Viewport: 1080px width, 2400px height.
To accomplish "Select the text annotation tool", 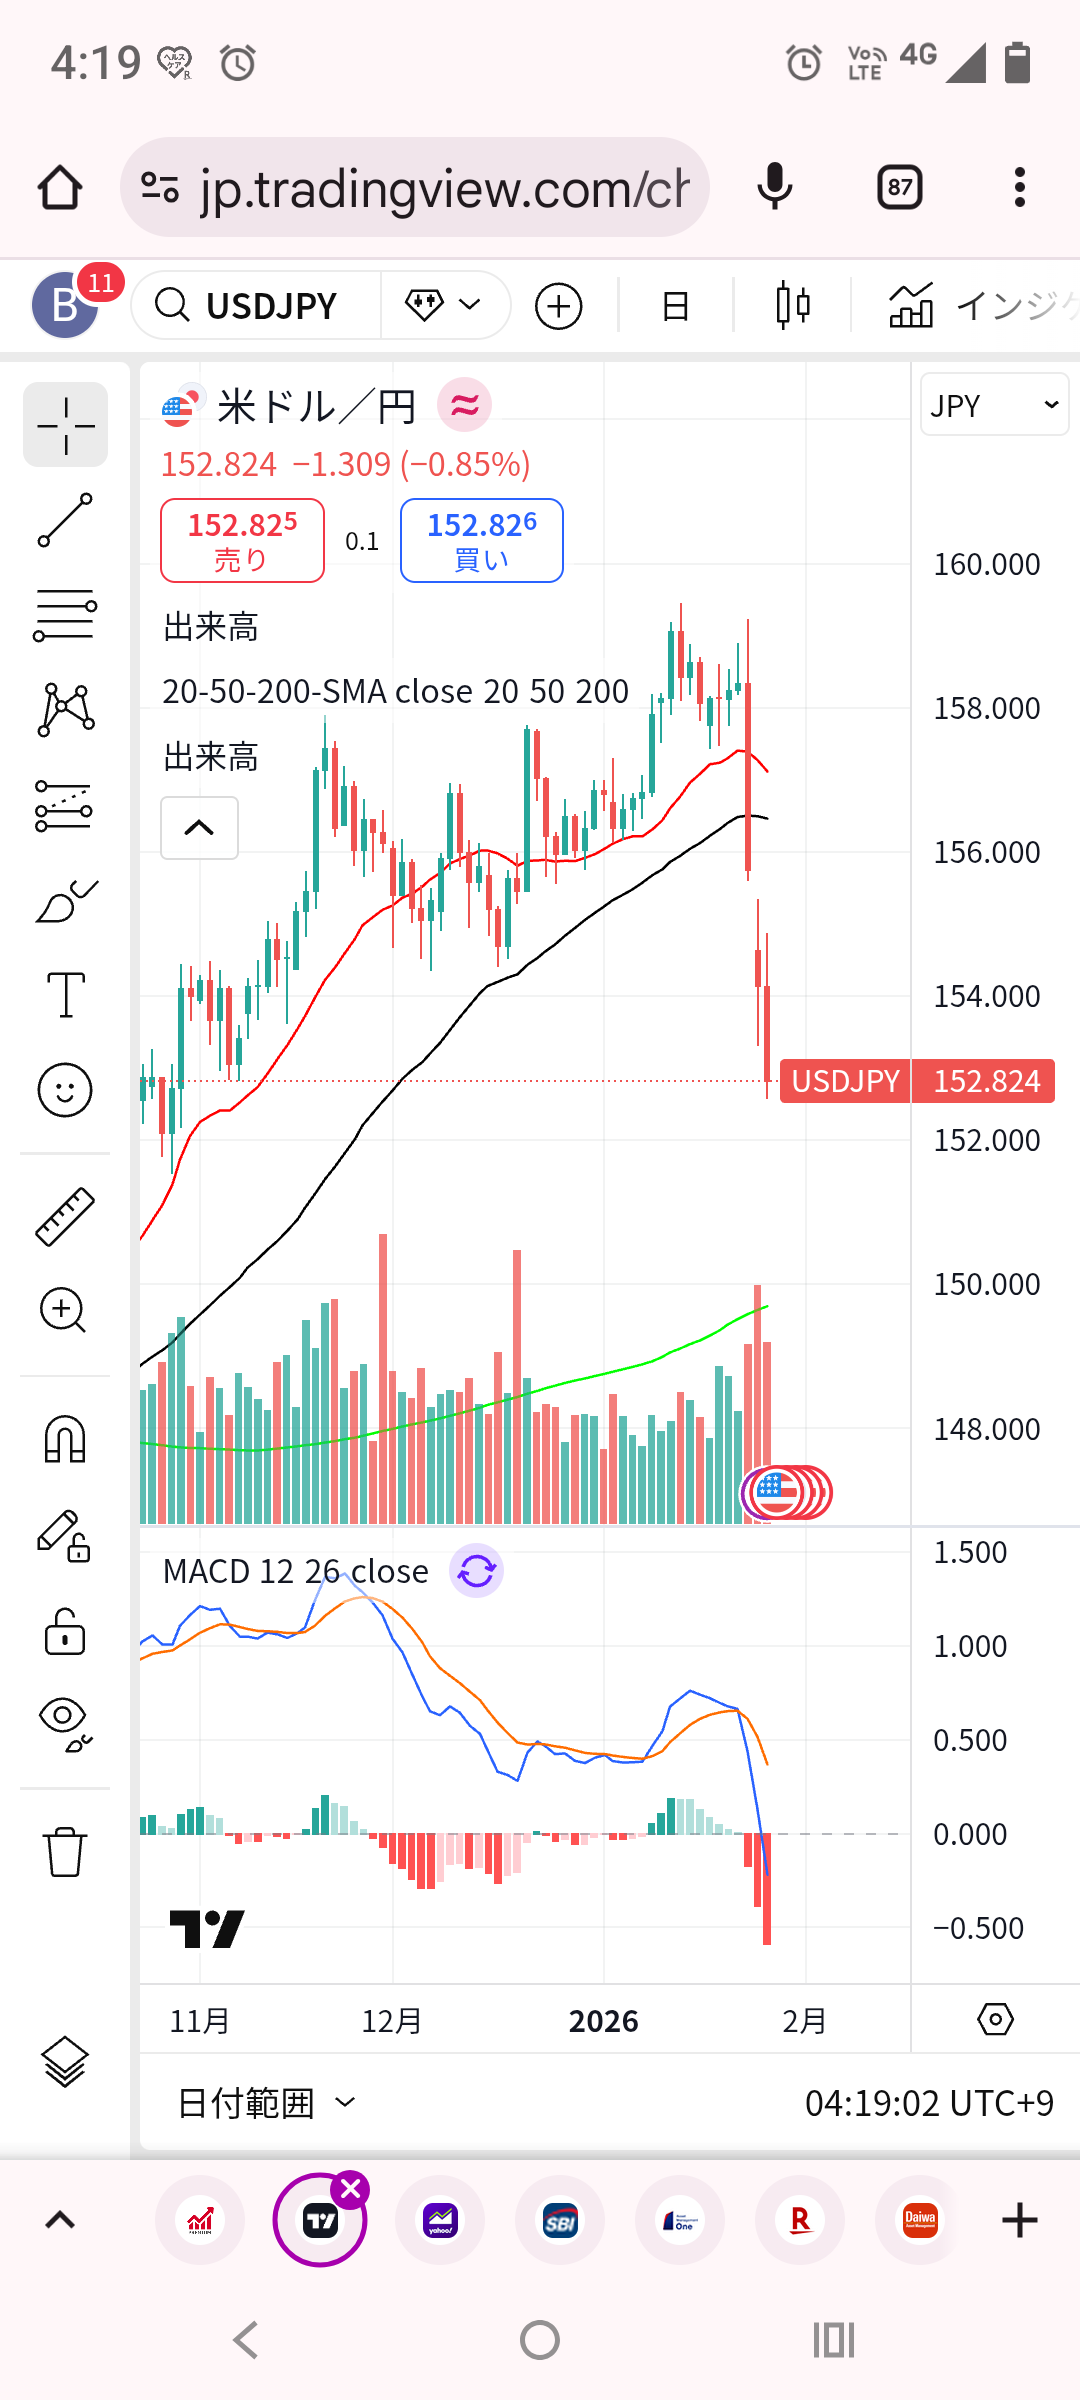I will 65,995.
